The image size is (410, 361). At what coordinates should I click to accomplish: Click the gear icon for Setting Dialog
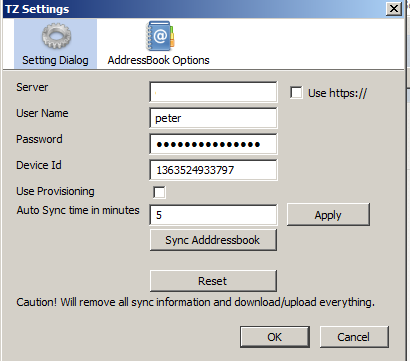coord(56,36)
